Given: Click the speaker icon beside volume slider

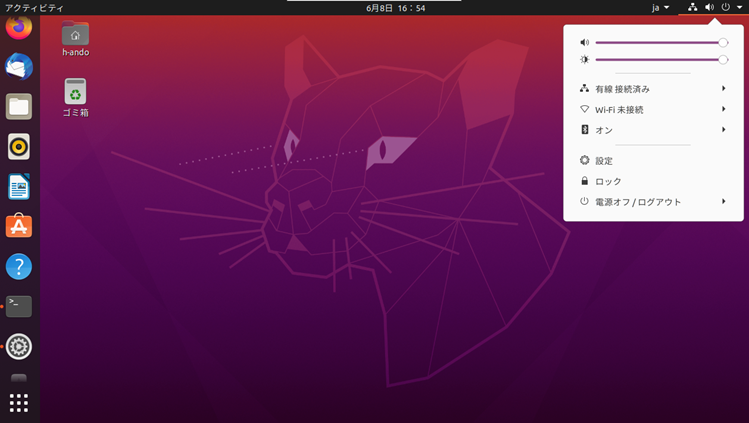Looking at the screenshot, I should pos(584,42).
